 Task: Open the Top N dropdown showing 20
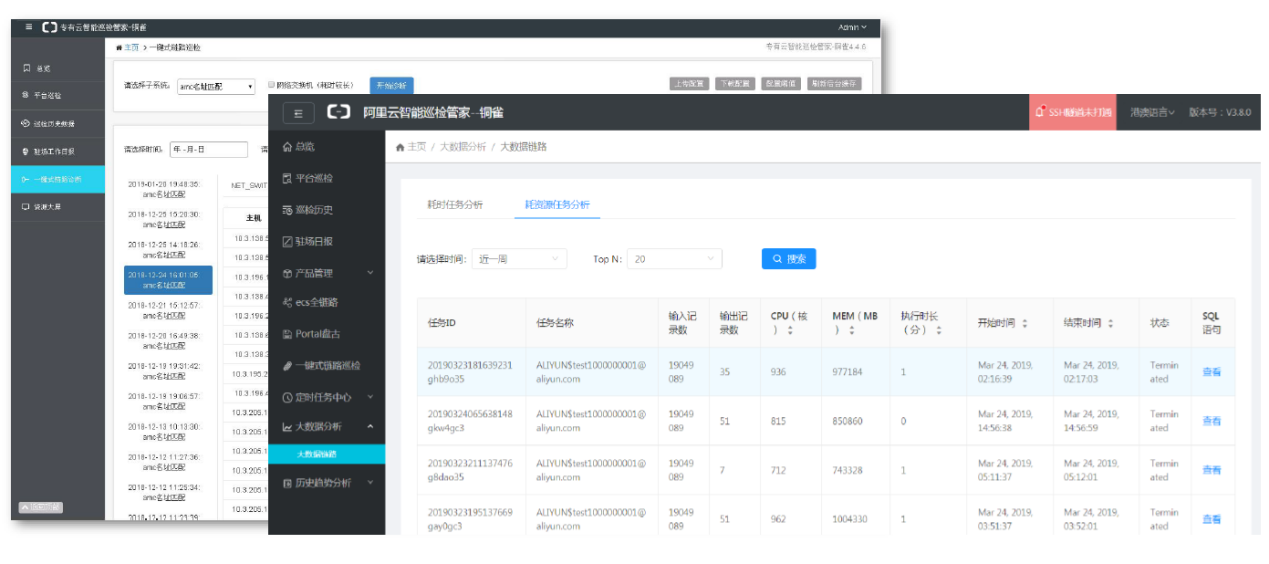click(674, 259)
